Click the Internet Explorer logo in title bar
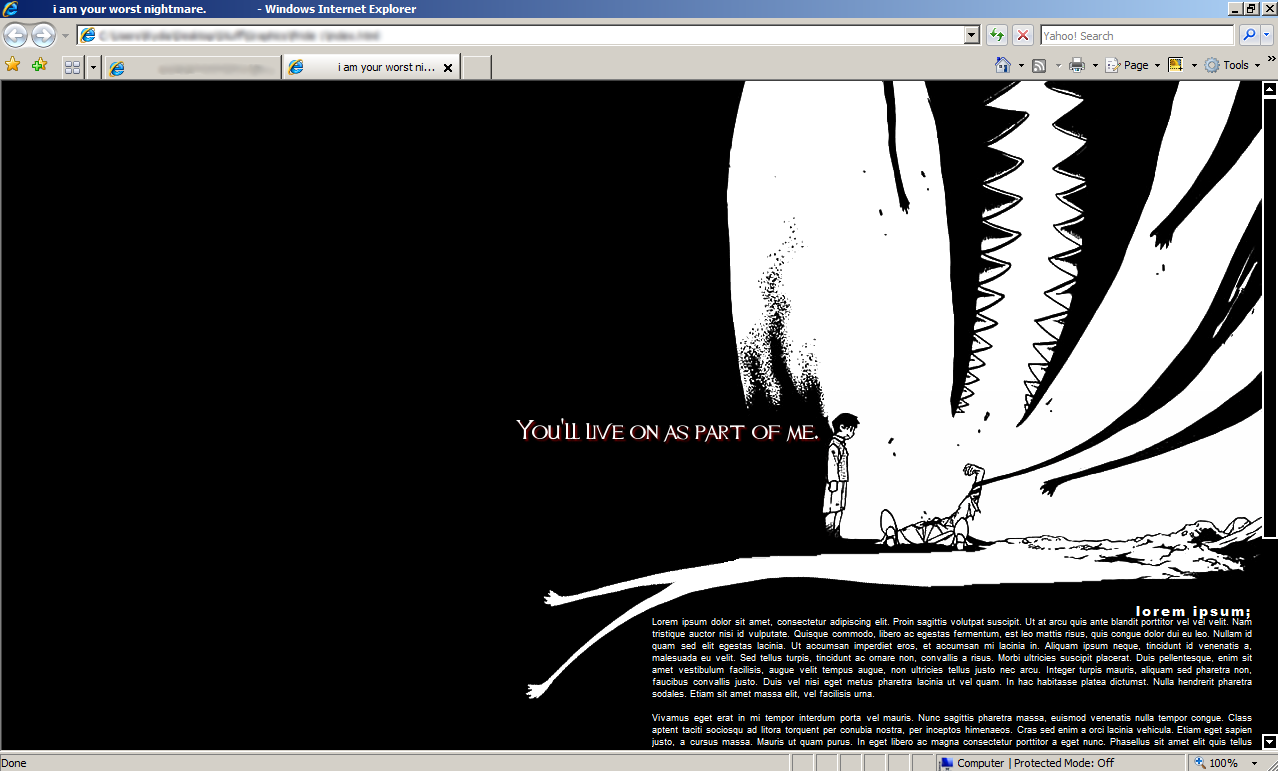 pyautogui.click(x=11, y=9)
